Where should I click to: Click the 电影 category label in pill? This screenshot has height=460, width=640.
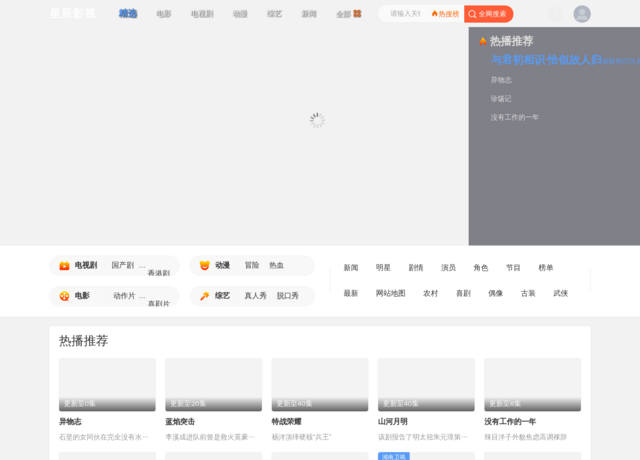point(82,296)
